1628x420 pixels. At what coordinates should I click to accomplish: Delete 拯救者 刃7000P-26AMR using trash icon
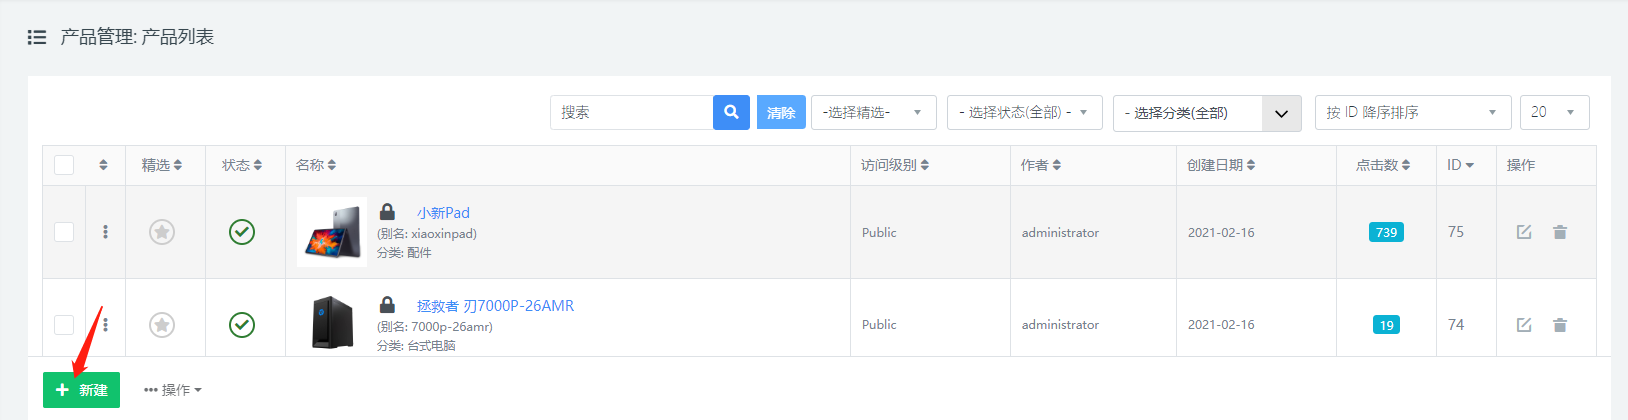(1560, 325)
